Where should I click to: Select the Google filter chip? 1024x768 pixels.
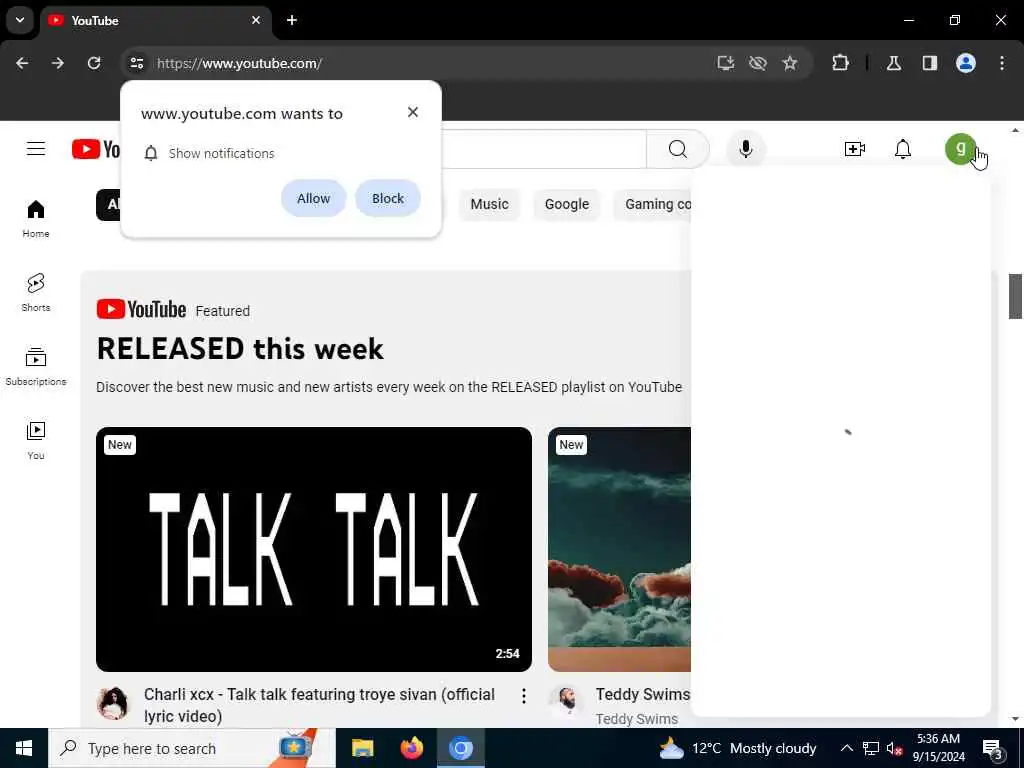[x=567, y=204]
